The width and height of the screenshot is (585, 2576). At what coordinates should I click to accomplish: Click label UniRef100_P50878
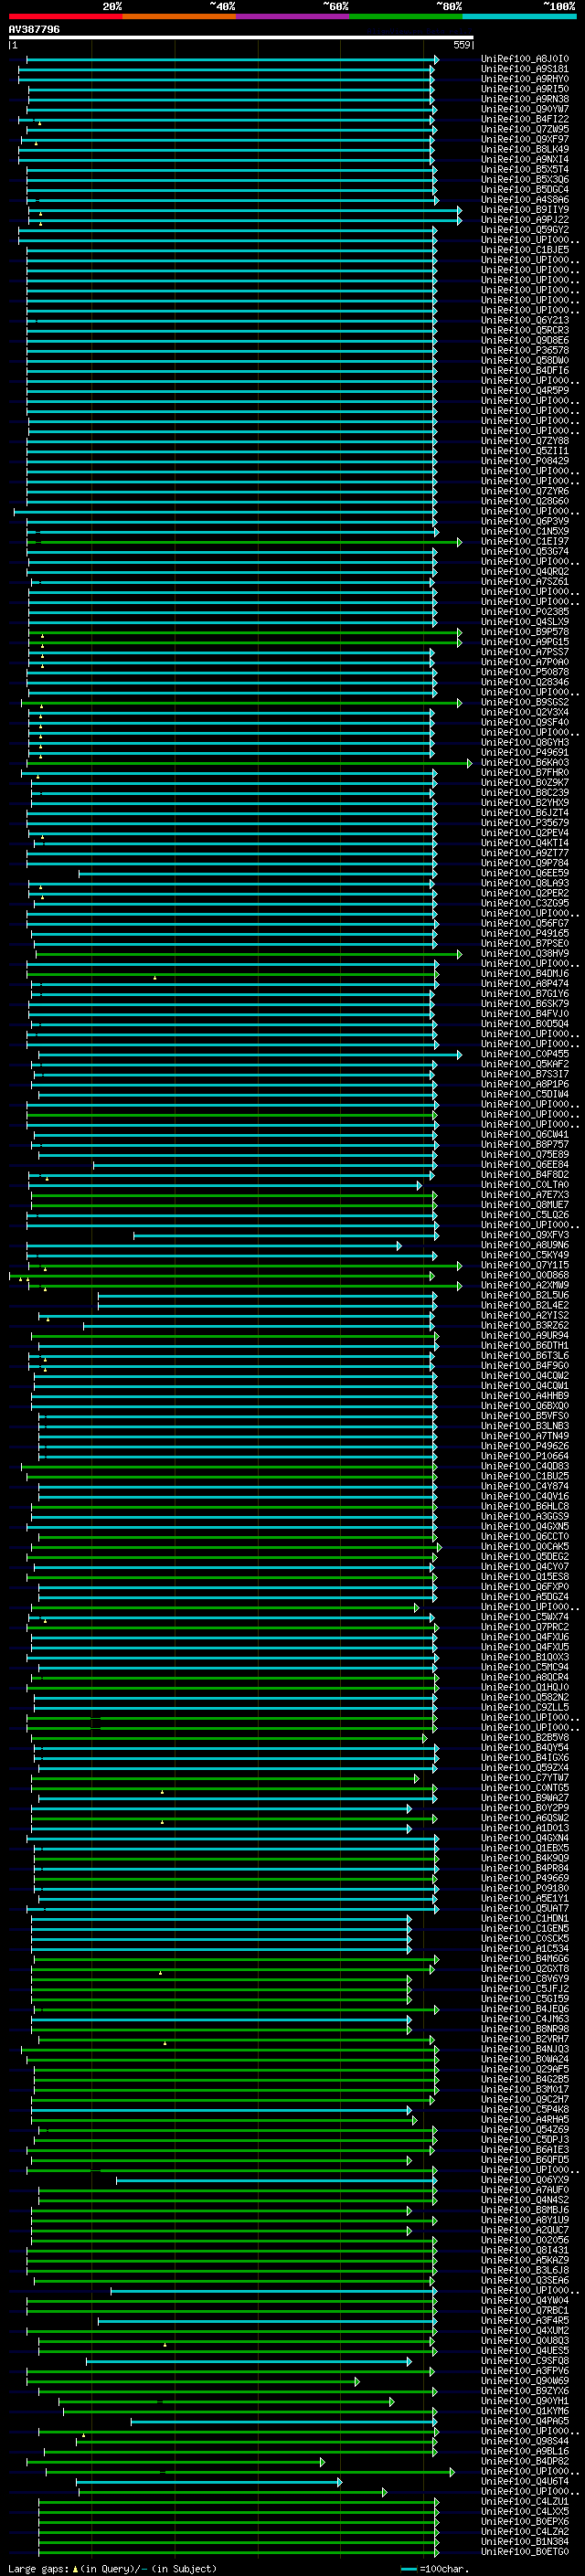[525, 672]
